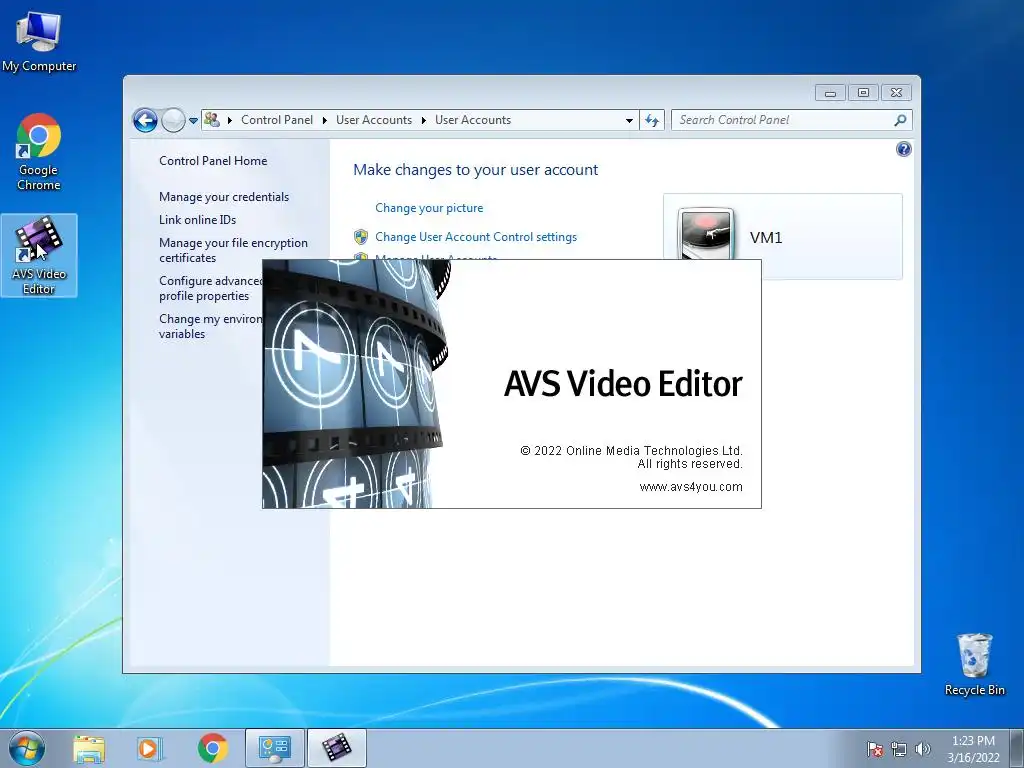Open the network icon in system tray
This screenshot has height=768, width=1024.
pos(899,749)
